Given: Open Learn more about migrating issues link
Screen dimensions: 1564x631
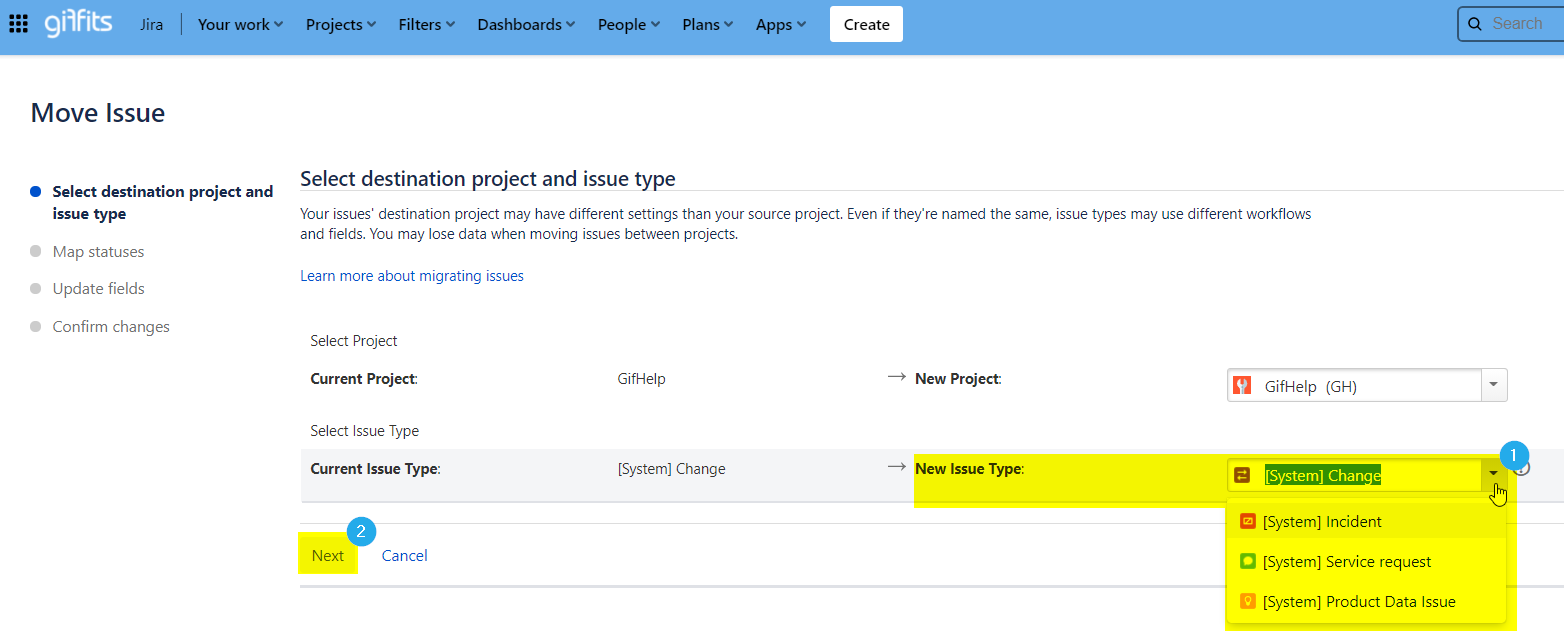Looking at the screenshot, I should [x=412, y=276].
